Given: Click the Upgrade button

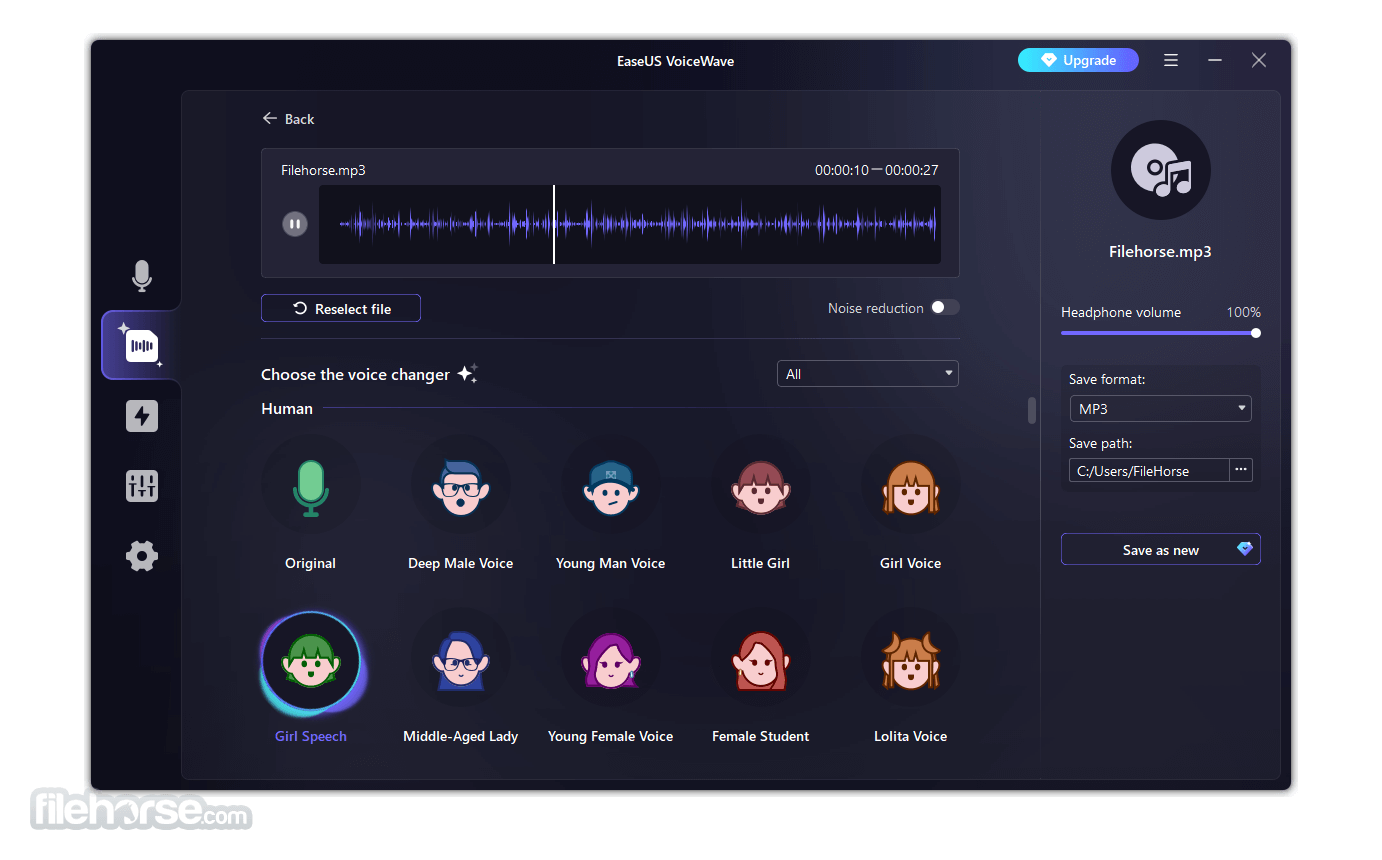Looking at the screenshot, I should pos(1078,60).
